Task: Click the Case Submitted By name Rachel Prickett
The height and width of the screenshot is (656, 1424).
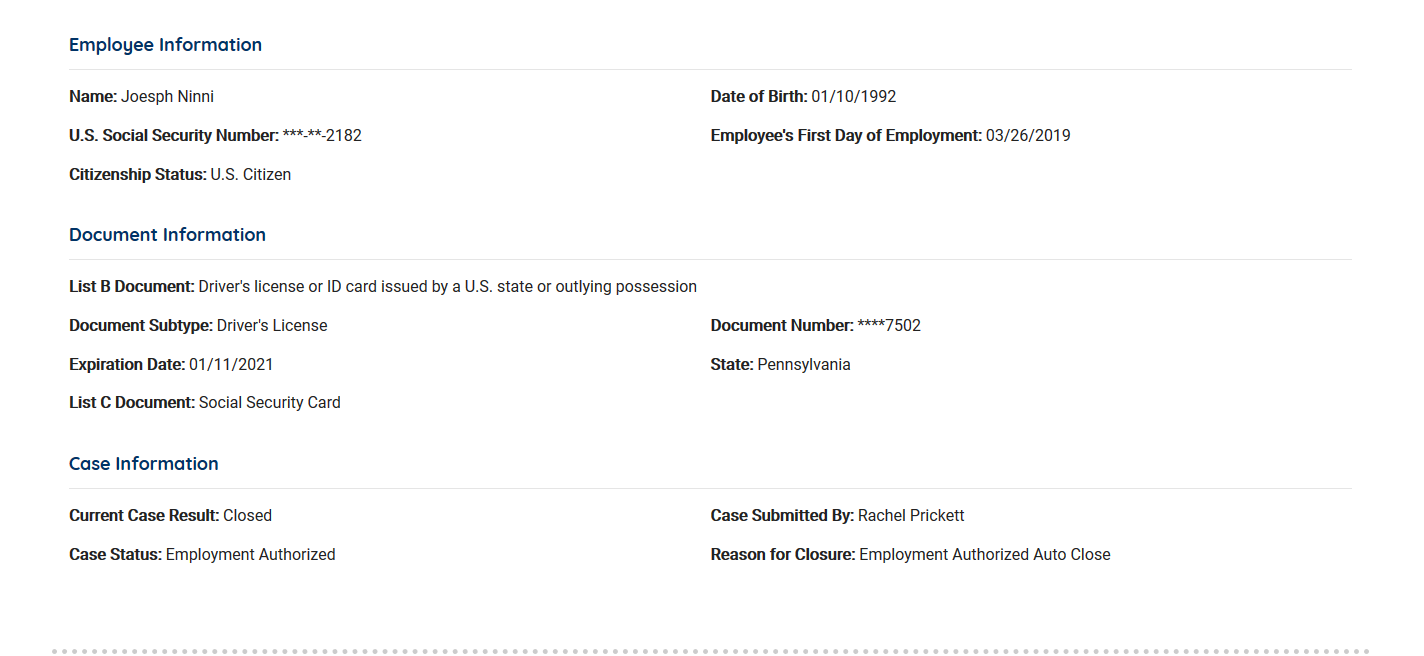Action: click(911, 516)
